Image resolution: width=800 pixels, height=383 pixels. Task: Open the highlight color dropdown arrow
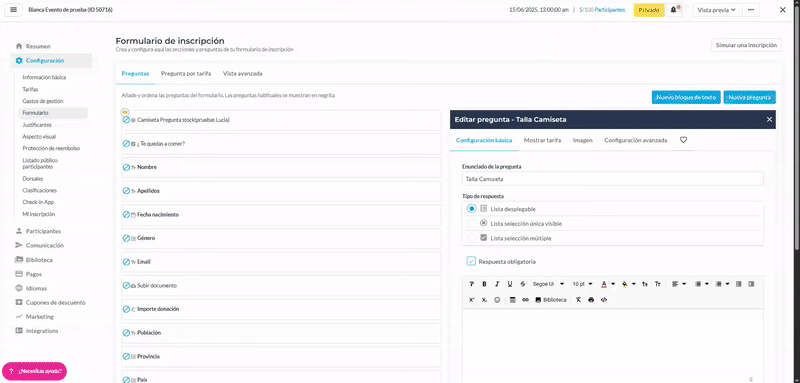634,284
